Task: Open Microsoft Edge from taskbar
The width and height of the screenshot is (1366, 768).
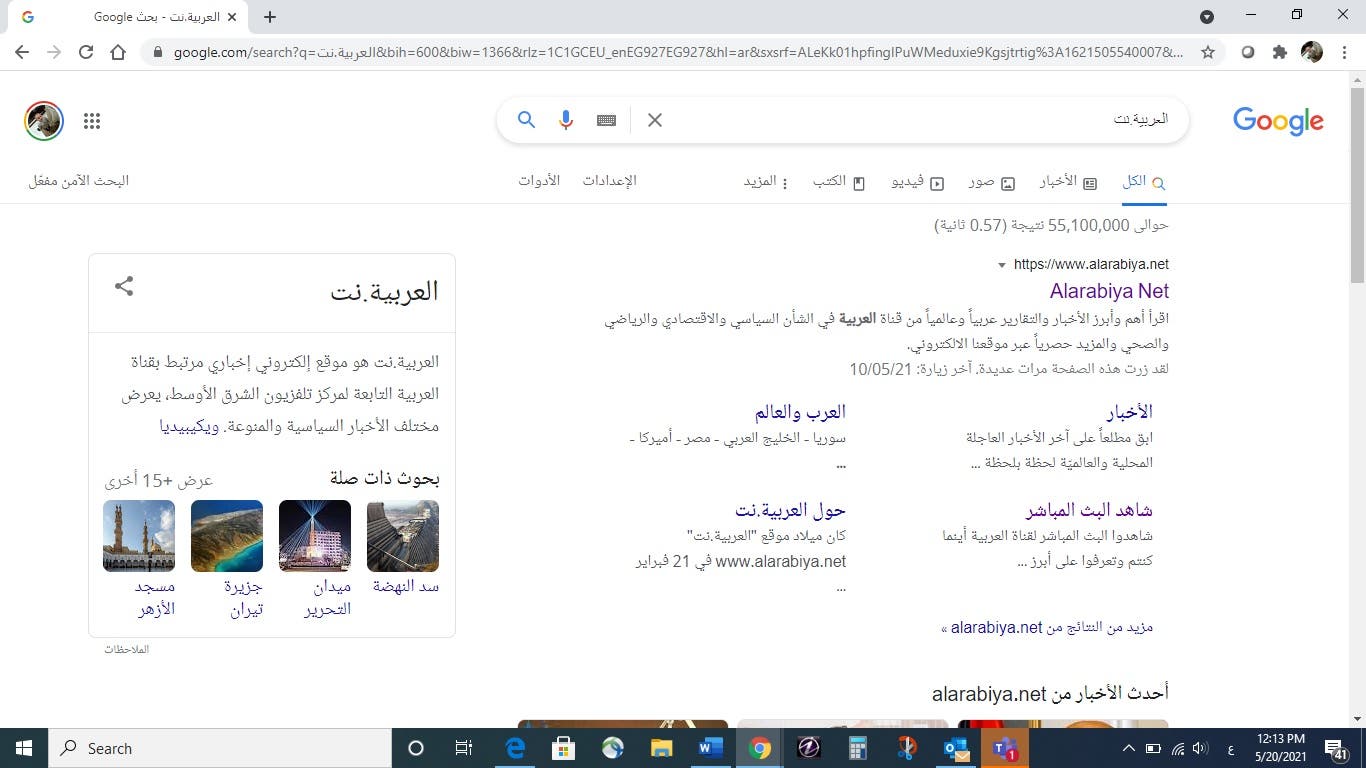Action: [515, 748]
